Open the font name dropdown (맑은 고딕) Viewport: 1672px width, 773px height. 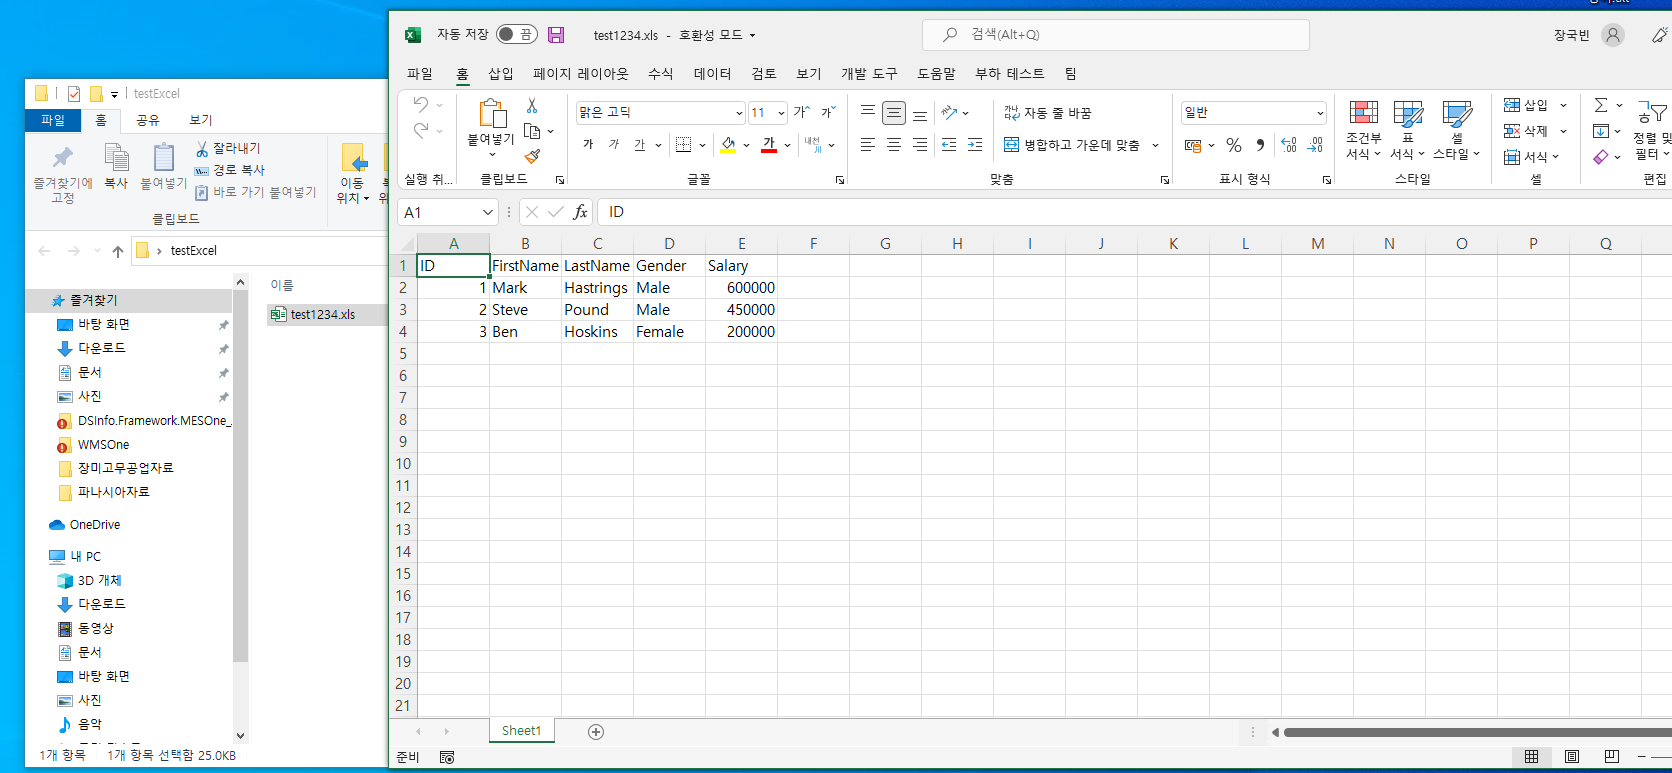[739, 113]
